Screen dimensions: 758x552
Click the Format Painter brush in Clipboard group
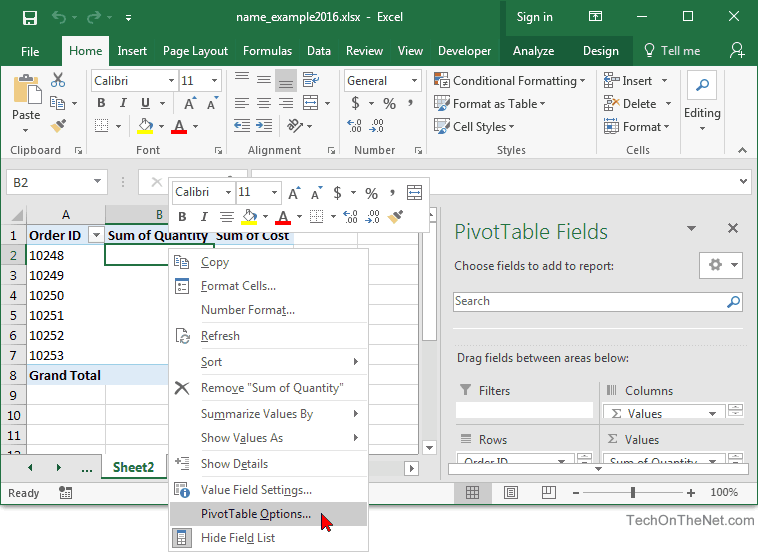pyautogui.click(x=58, y=126)
